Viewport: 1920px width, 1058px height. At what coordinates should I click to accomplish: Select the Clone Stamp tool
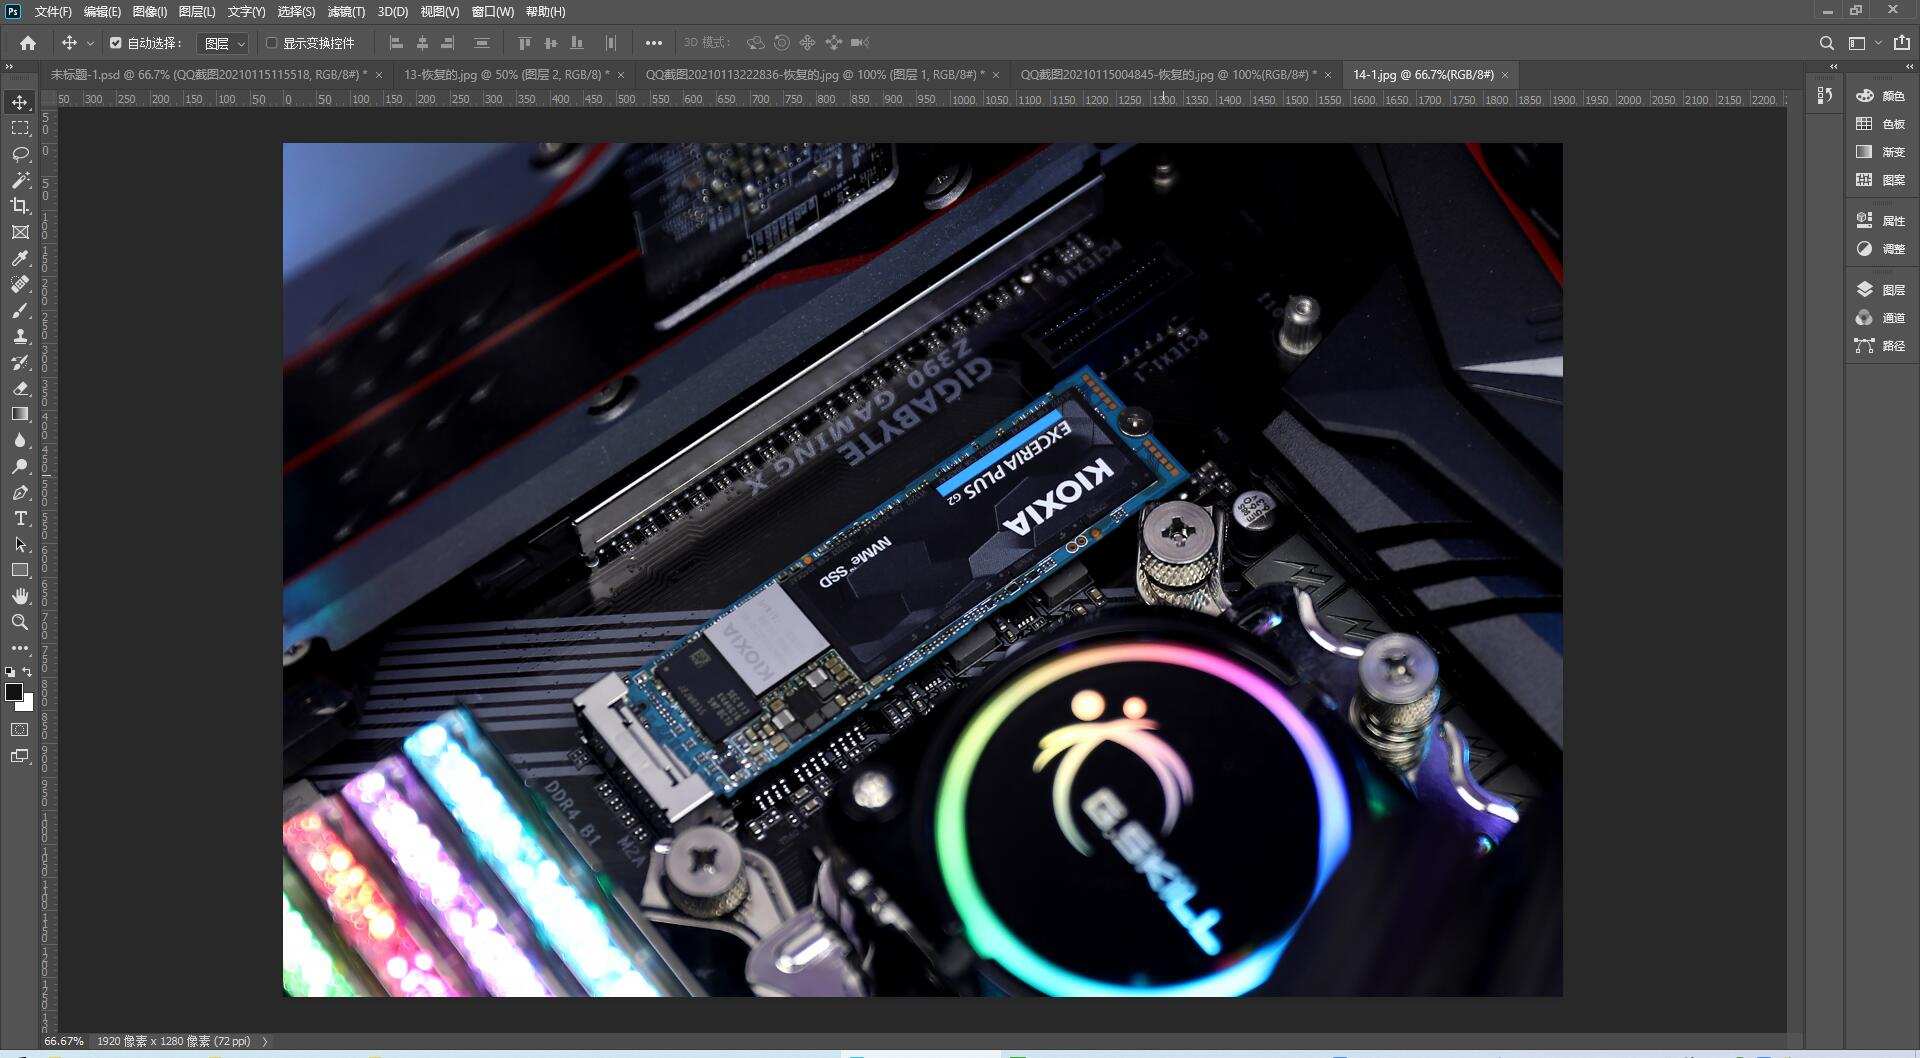pyautogui.click(x=20, y=336)
